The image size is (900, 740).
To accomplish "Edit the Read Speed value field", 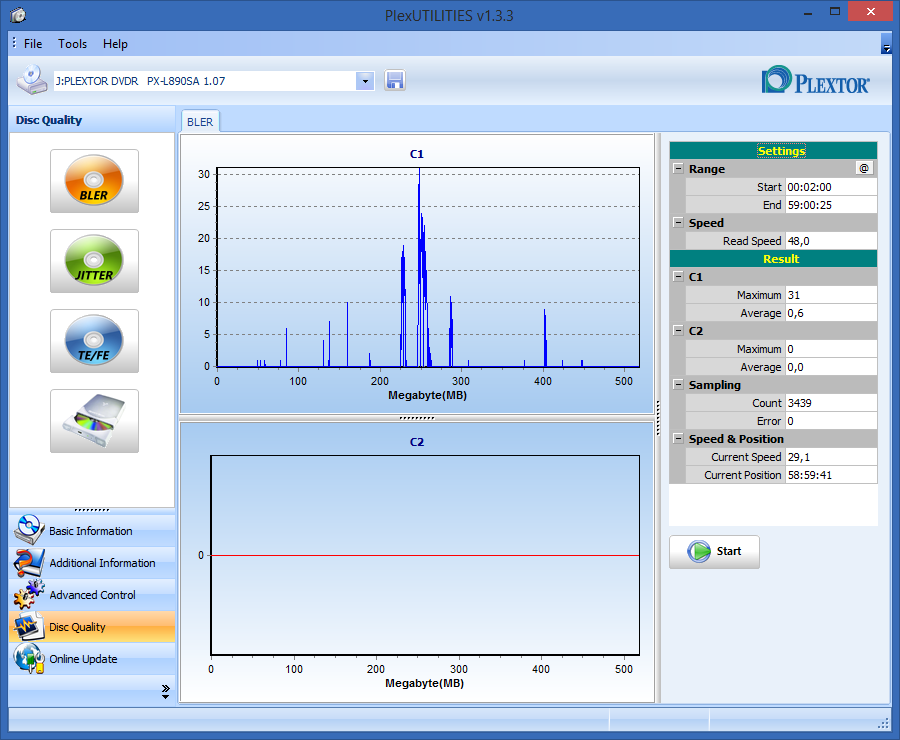I will pos(831,241).
